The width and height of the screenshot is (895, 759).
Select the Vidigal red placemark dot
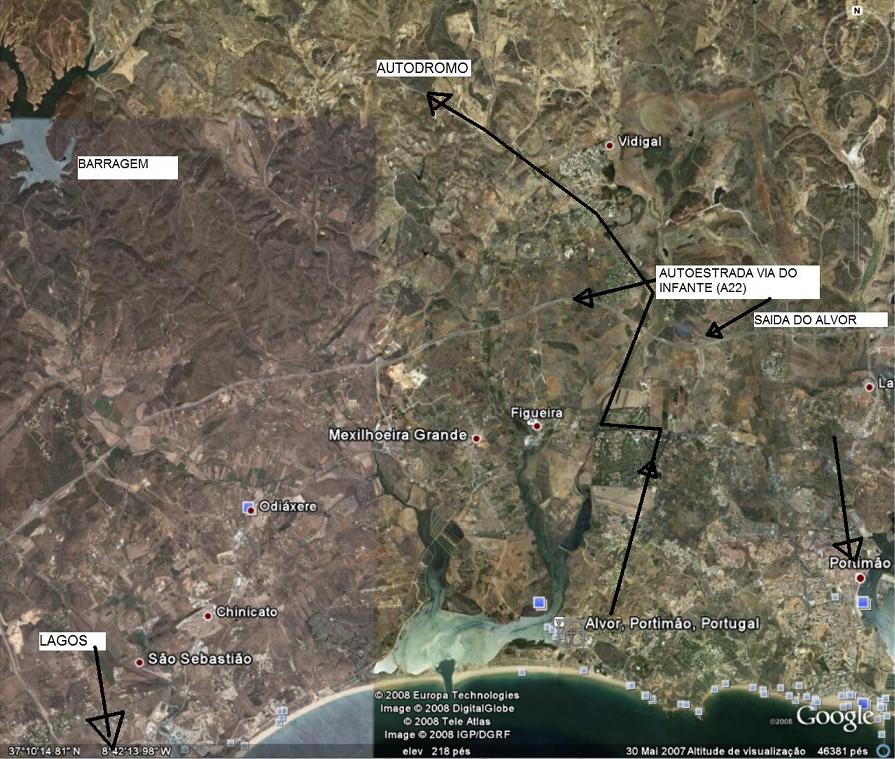(x=609, y=145)
